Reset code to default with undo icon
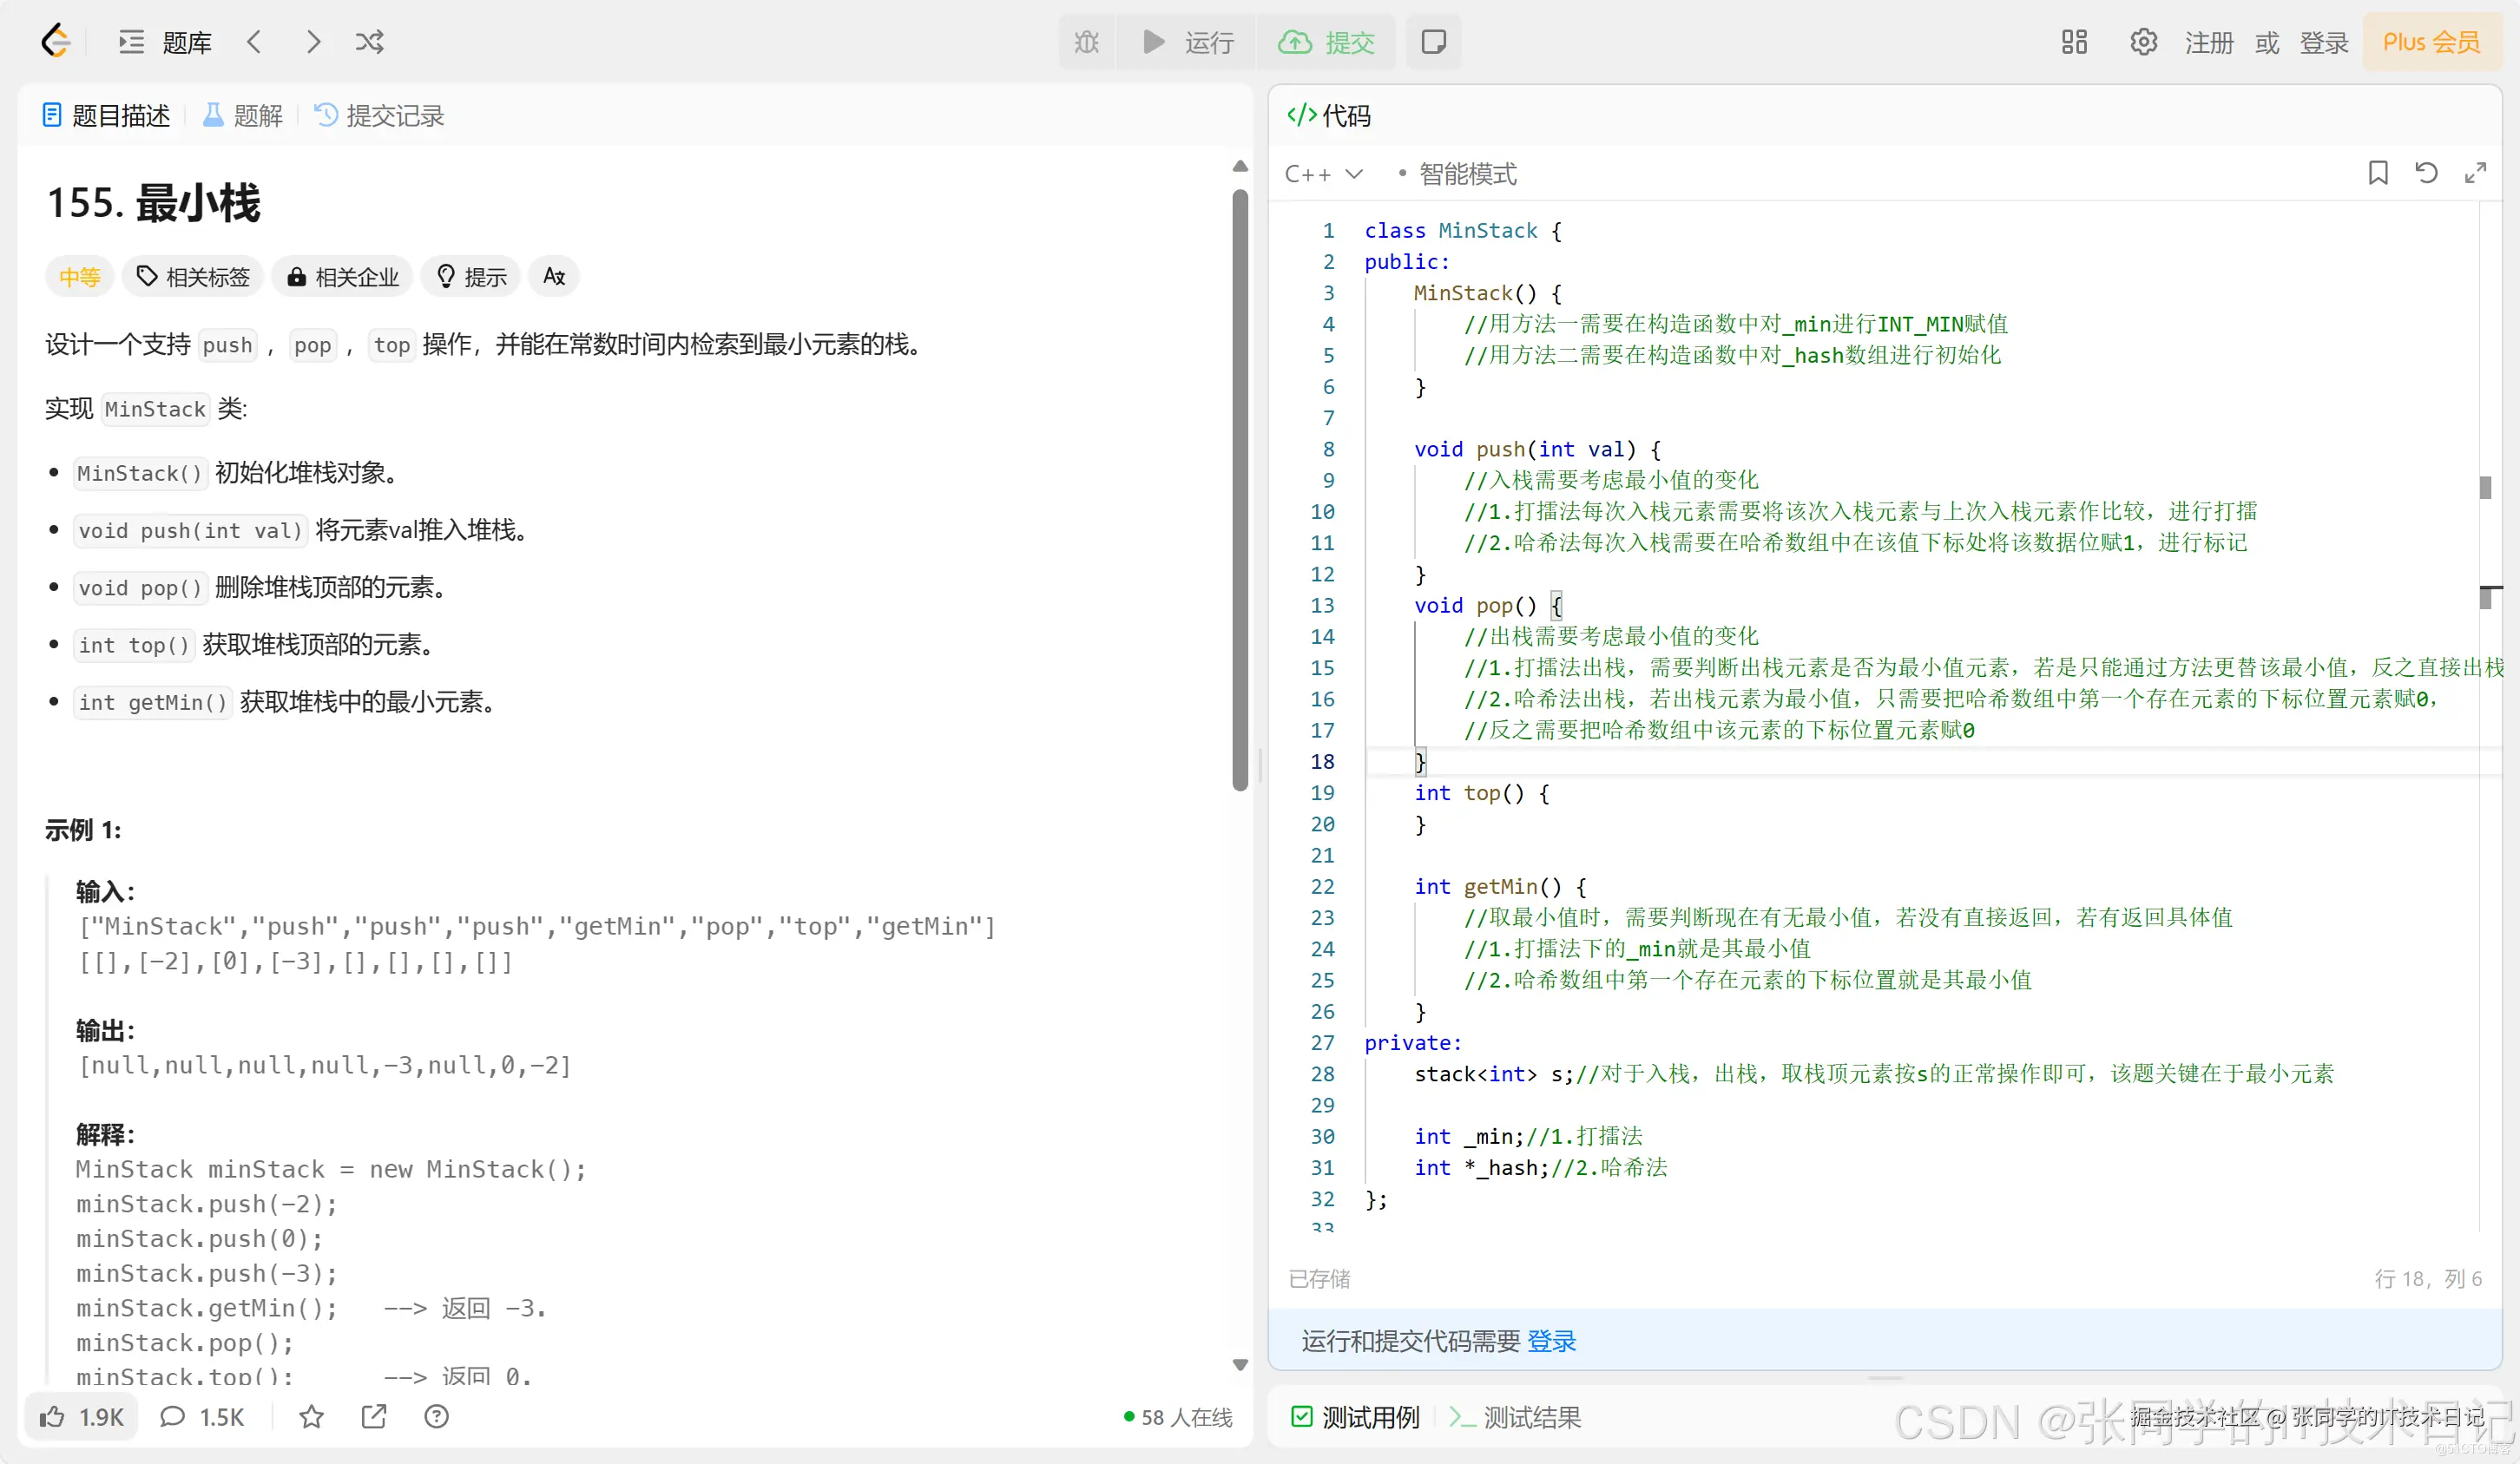This screenshot has width=2520, height=1464. tap(2426, 173)
